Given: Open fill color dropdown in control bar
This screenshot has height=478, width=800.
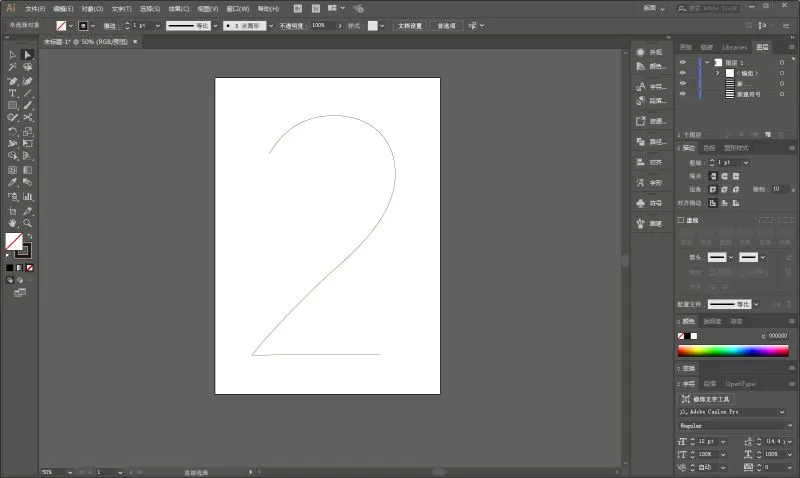Looking at the screenshot, I should click(x=70, y=26).
